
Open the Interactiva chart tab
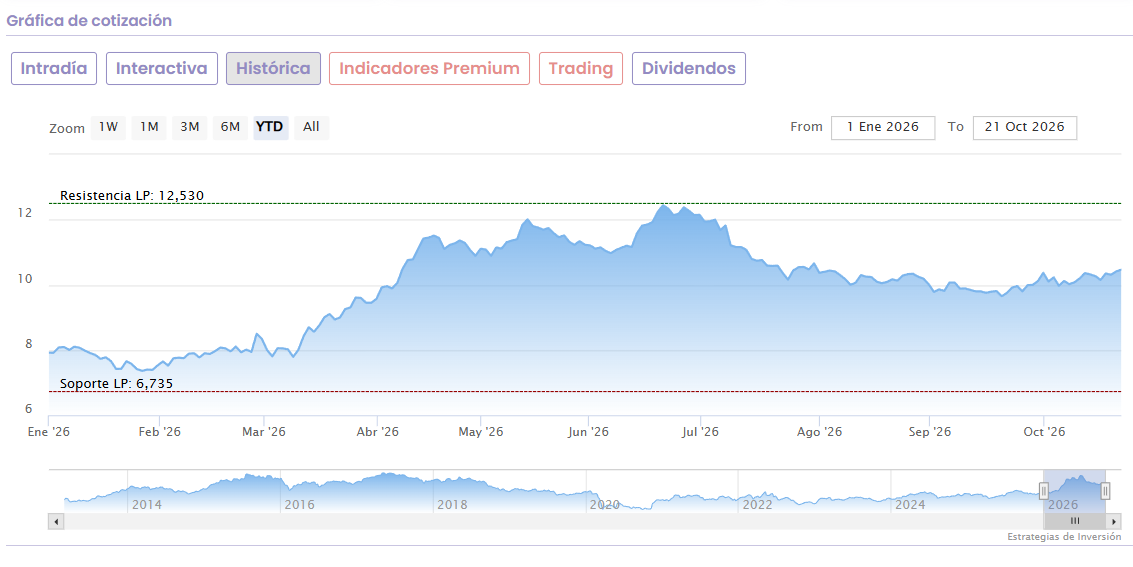(x=162, y=69)
